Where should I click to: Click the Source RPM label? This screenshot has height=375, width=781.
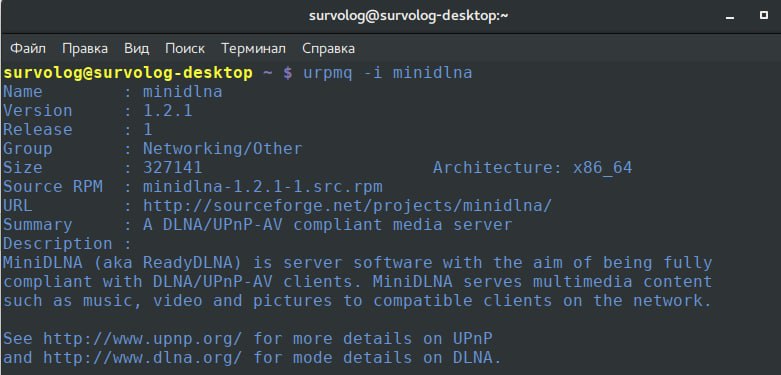[x=53, y=186]
